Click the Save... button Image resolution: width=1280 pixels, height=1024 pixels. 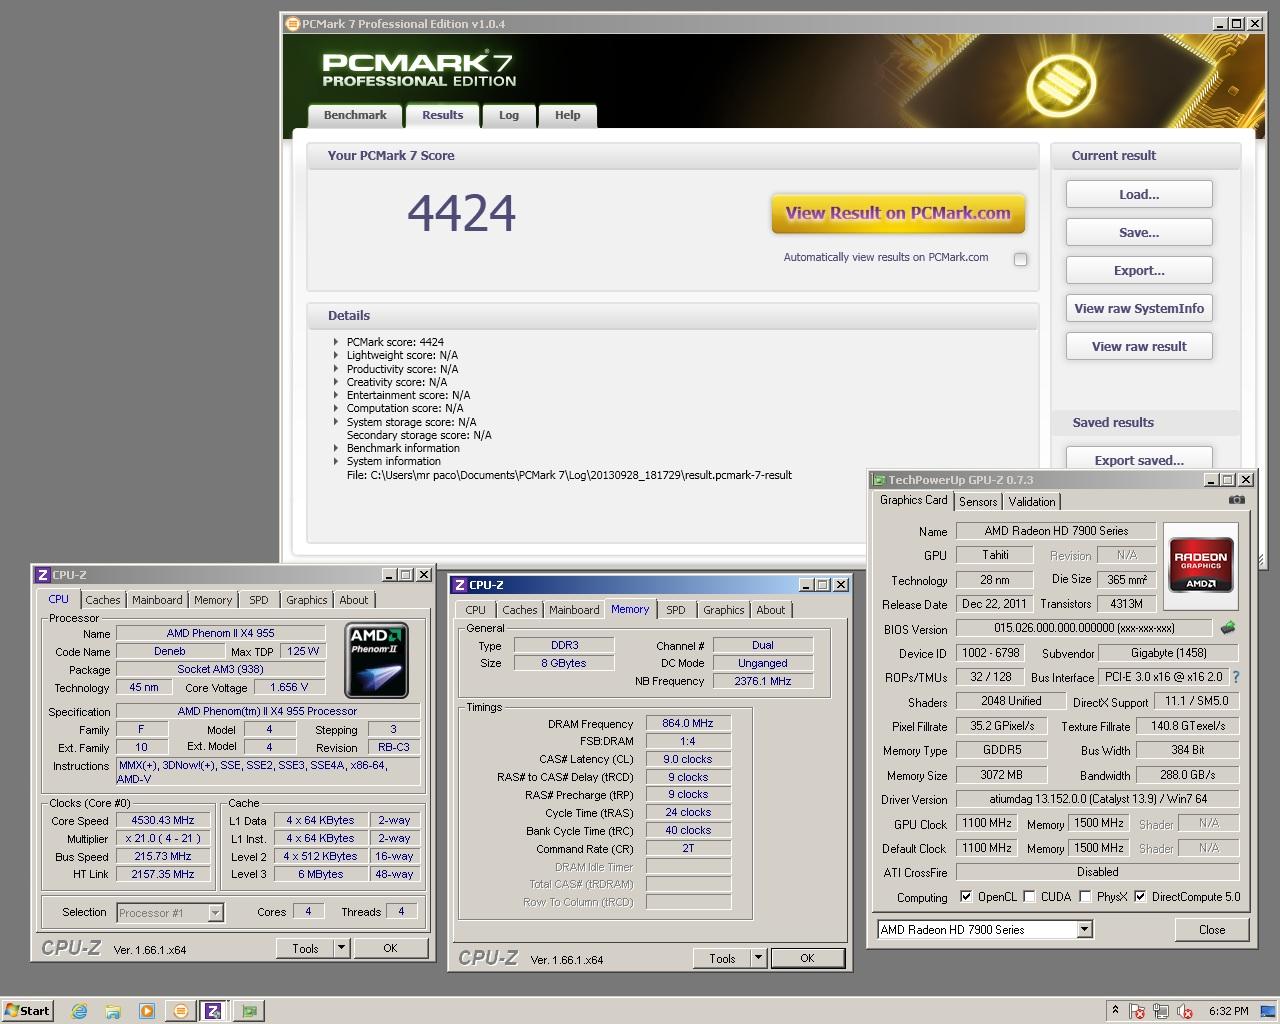[x=1139, y=232]
